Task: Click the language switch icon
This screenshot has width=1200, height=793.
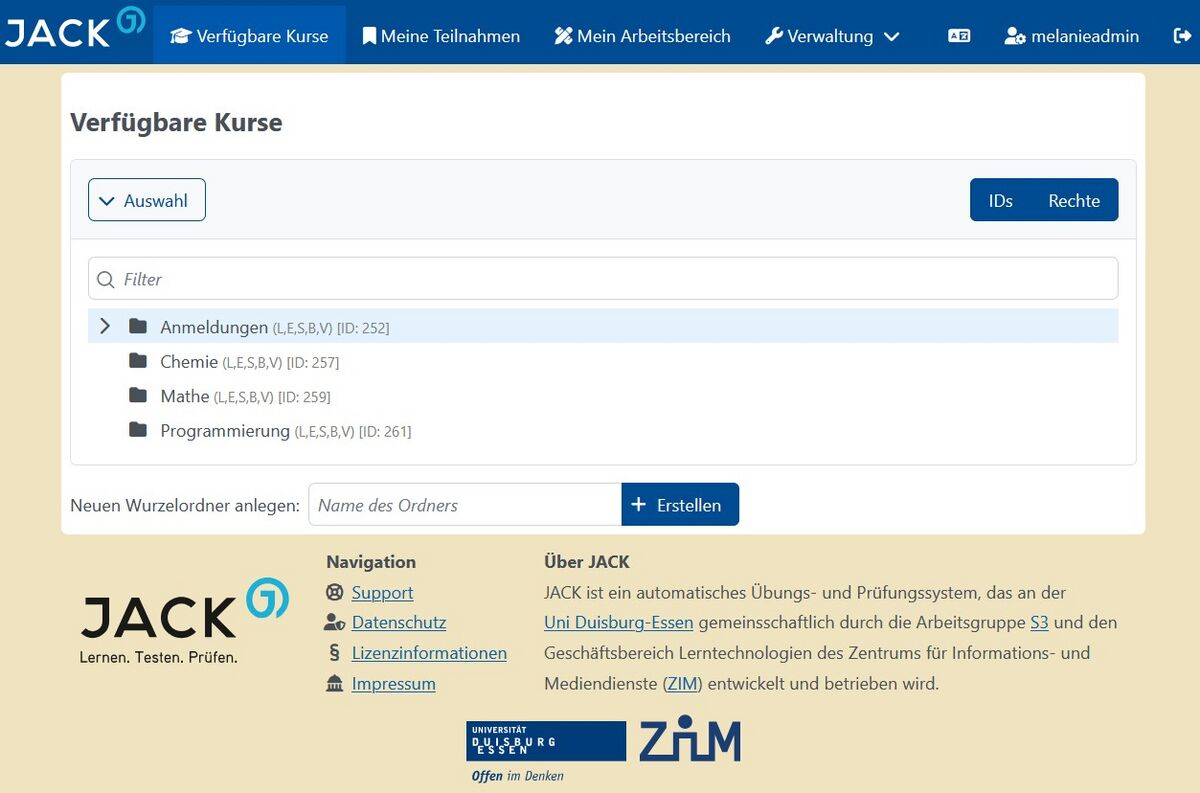Action: click(959, 36)
